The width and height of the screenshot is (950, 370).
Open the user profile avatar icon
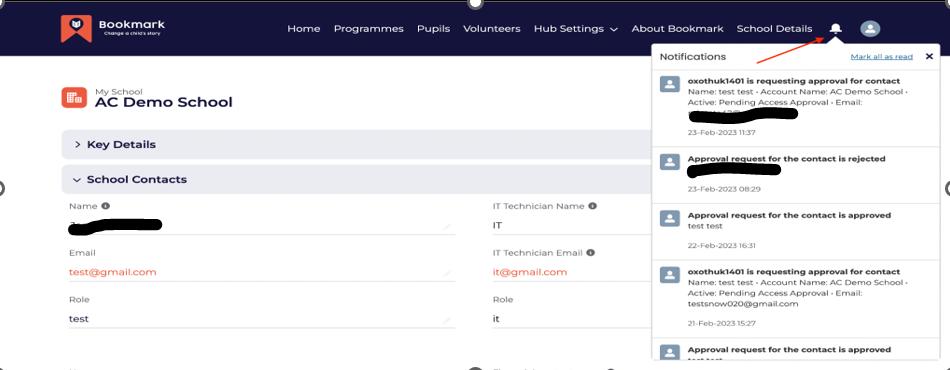point(870,28)
